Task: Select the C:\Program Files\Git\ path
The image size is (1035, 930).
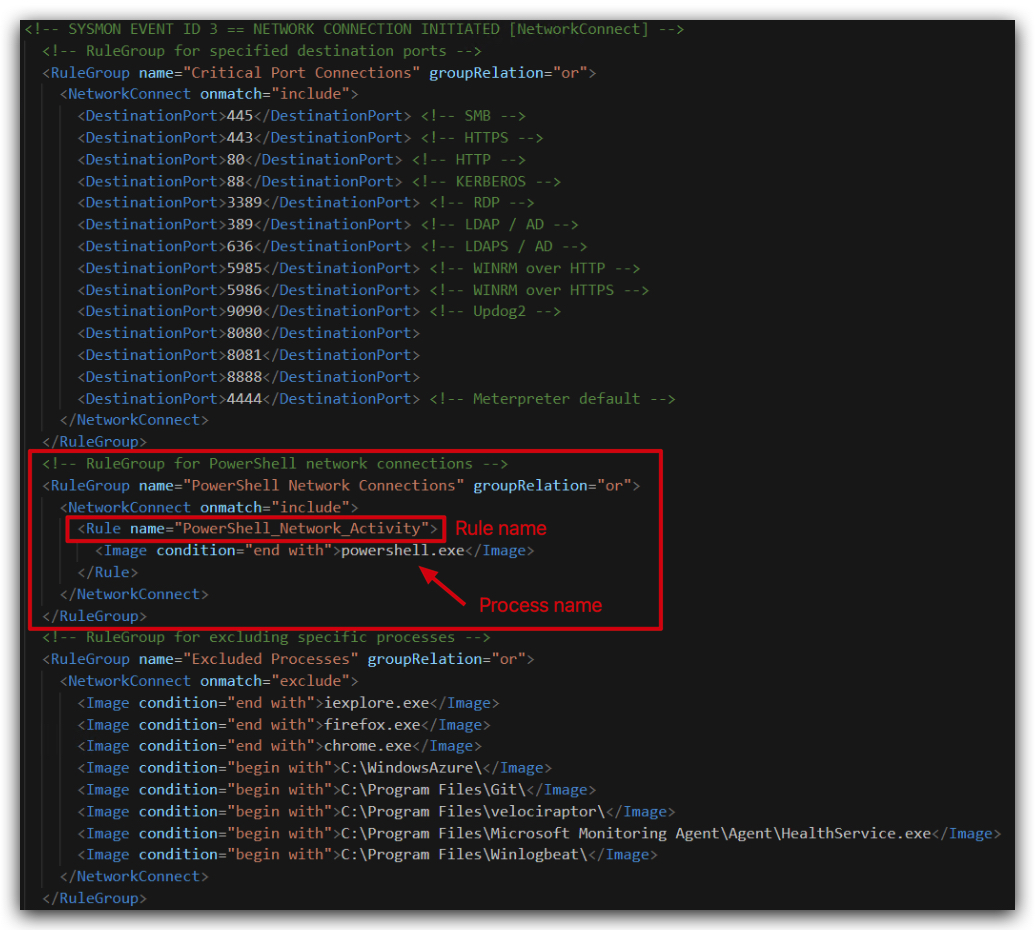Action: point(434,789)
